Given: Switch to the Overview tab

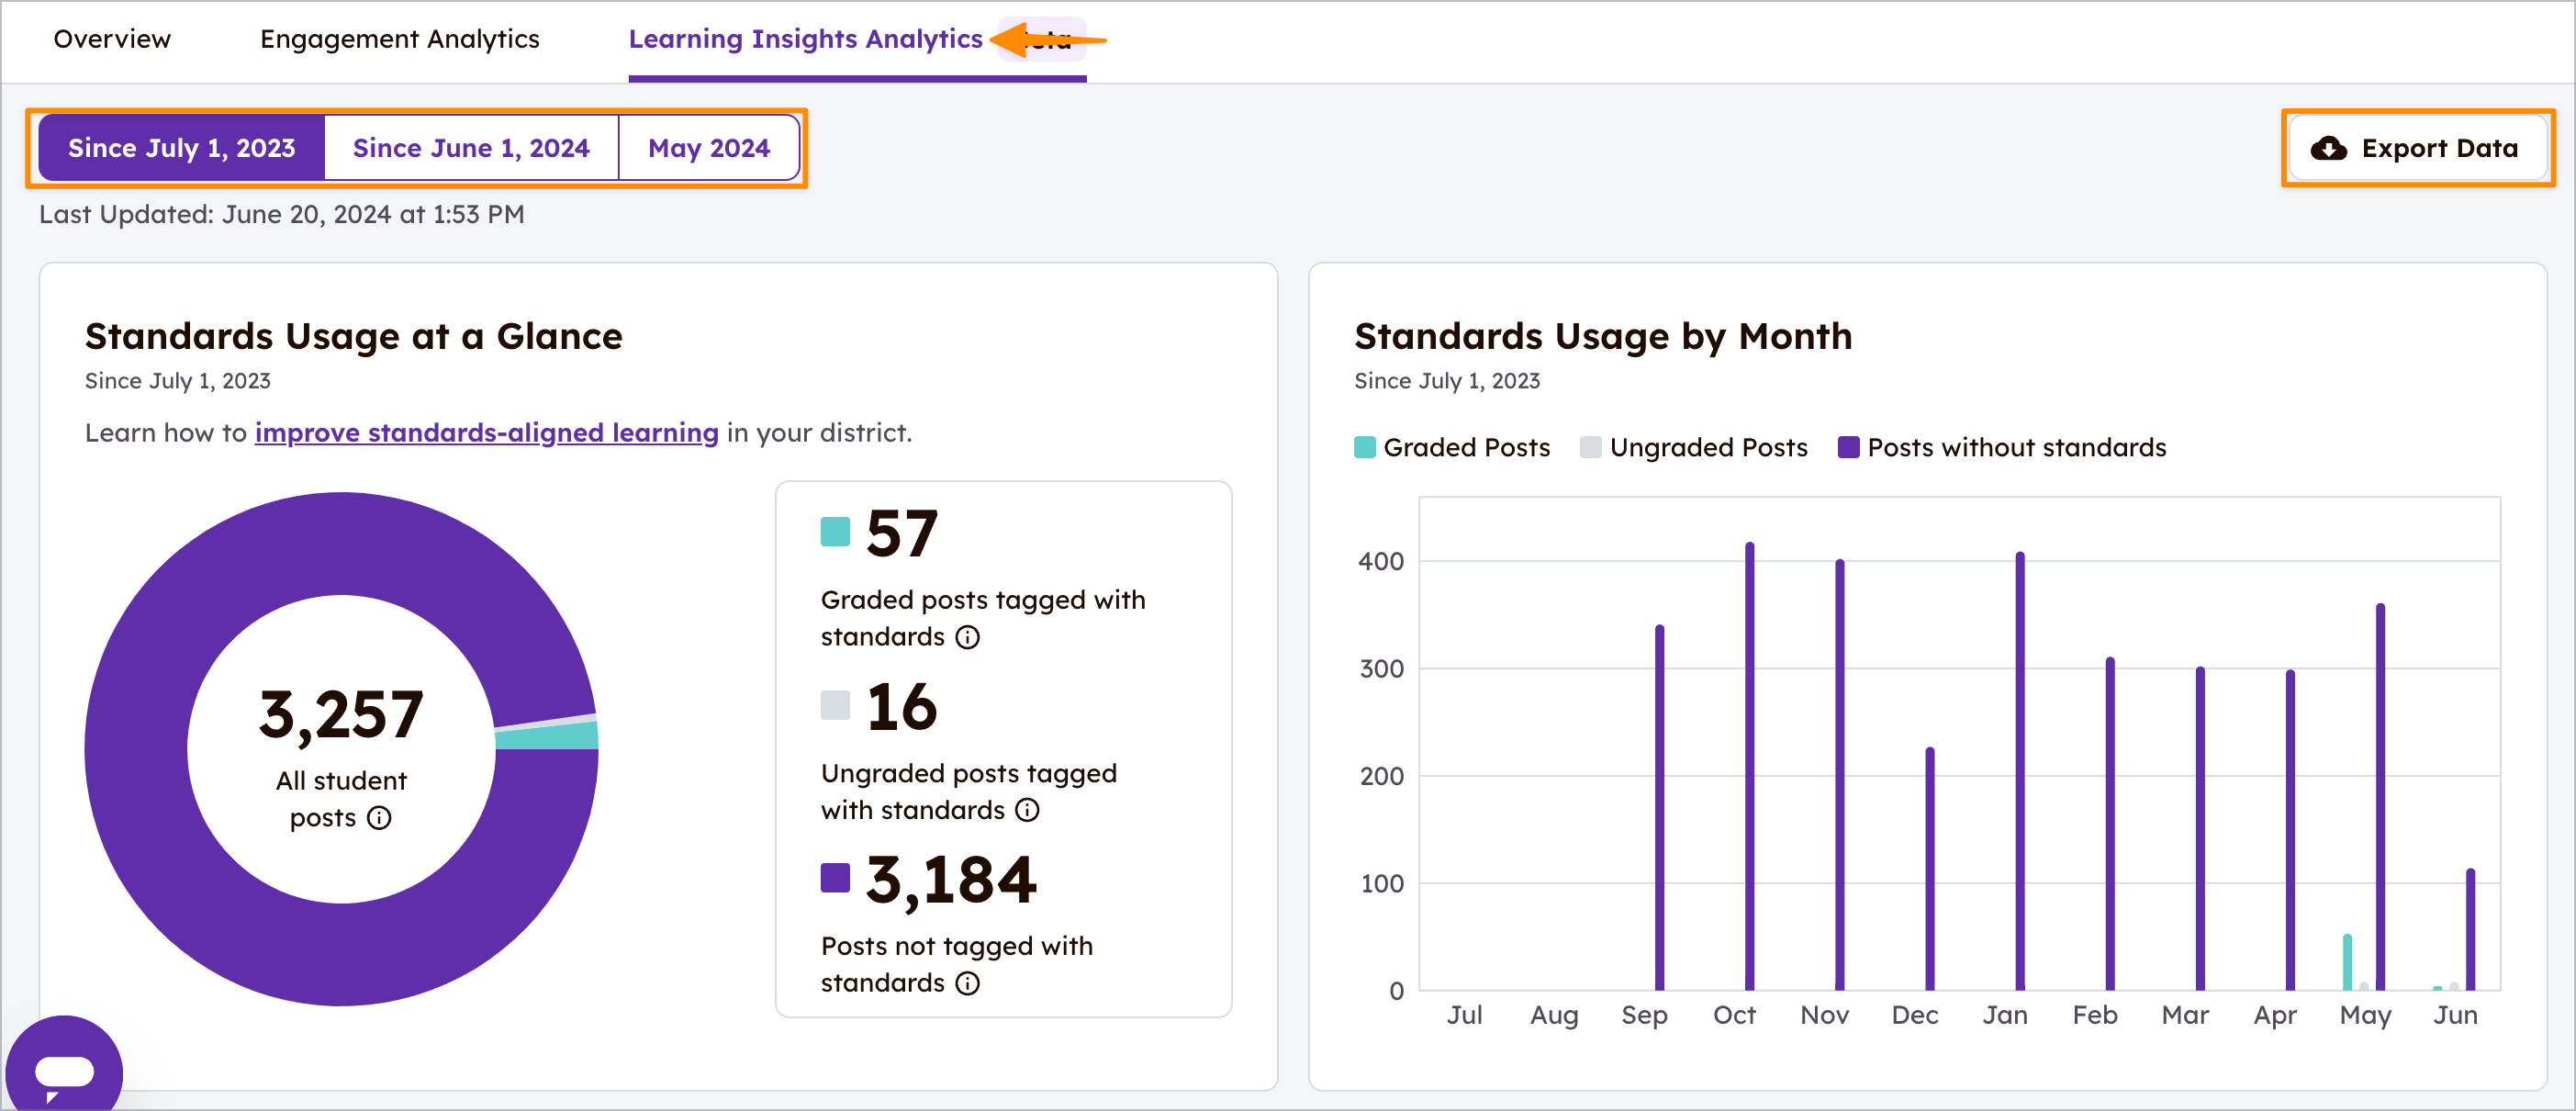Looking at the screenshot, I should pyautogui.click(x=112, y=39).
